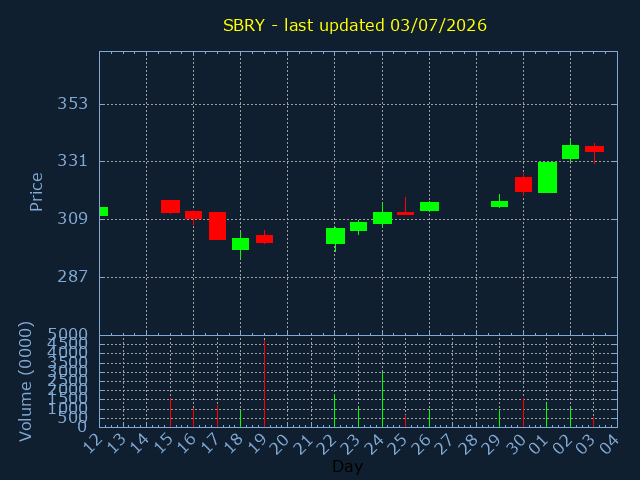Screen dimensions: 640x480
Task: Click the green candlestick for day 22
Action: point(335,236)
